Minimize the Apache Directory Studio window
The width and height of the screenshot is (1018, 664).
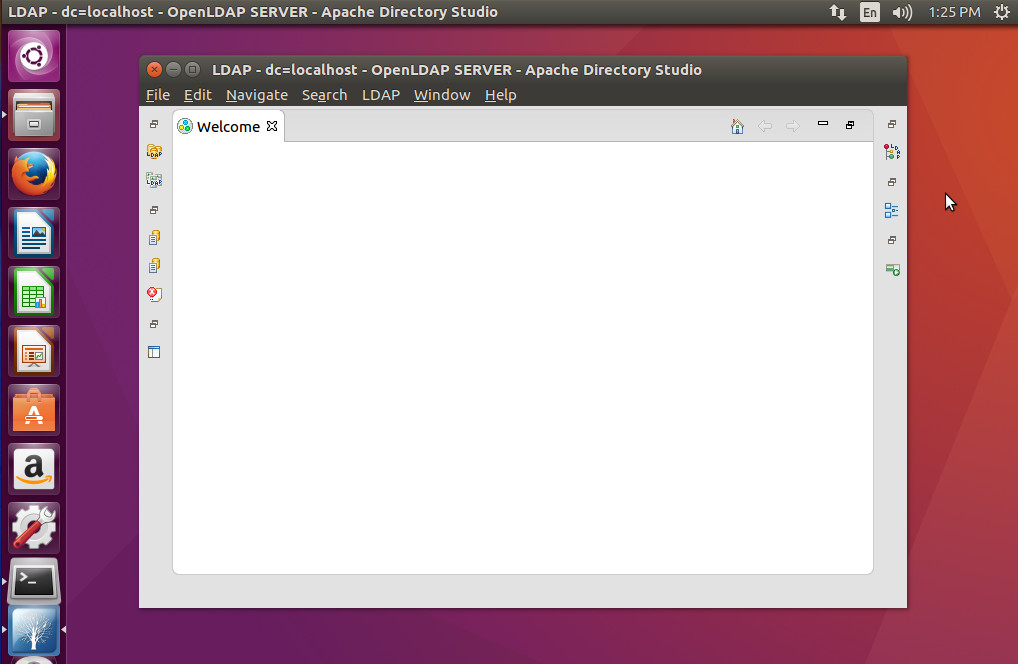point(173,69)
